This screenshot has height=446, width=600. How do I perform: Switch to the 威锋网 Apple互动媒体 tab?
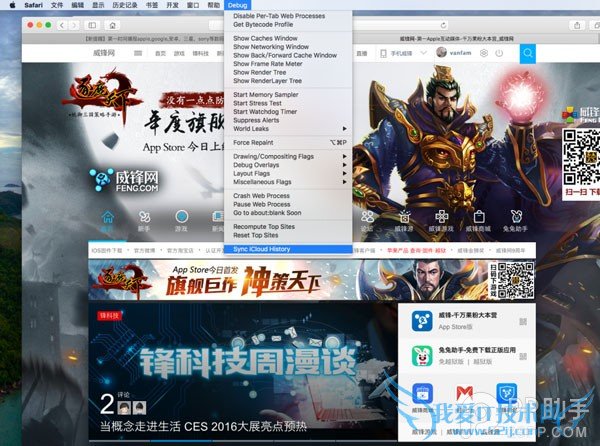point(457,39)
